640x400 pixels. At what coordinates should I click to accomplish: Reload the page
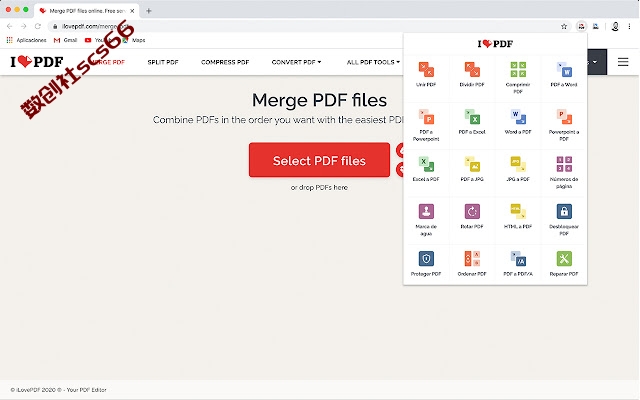click(x=38, y=26)
